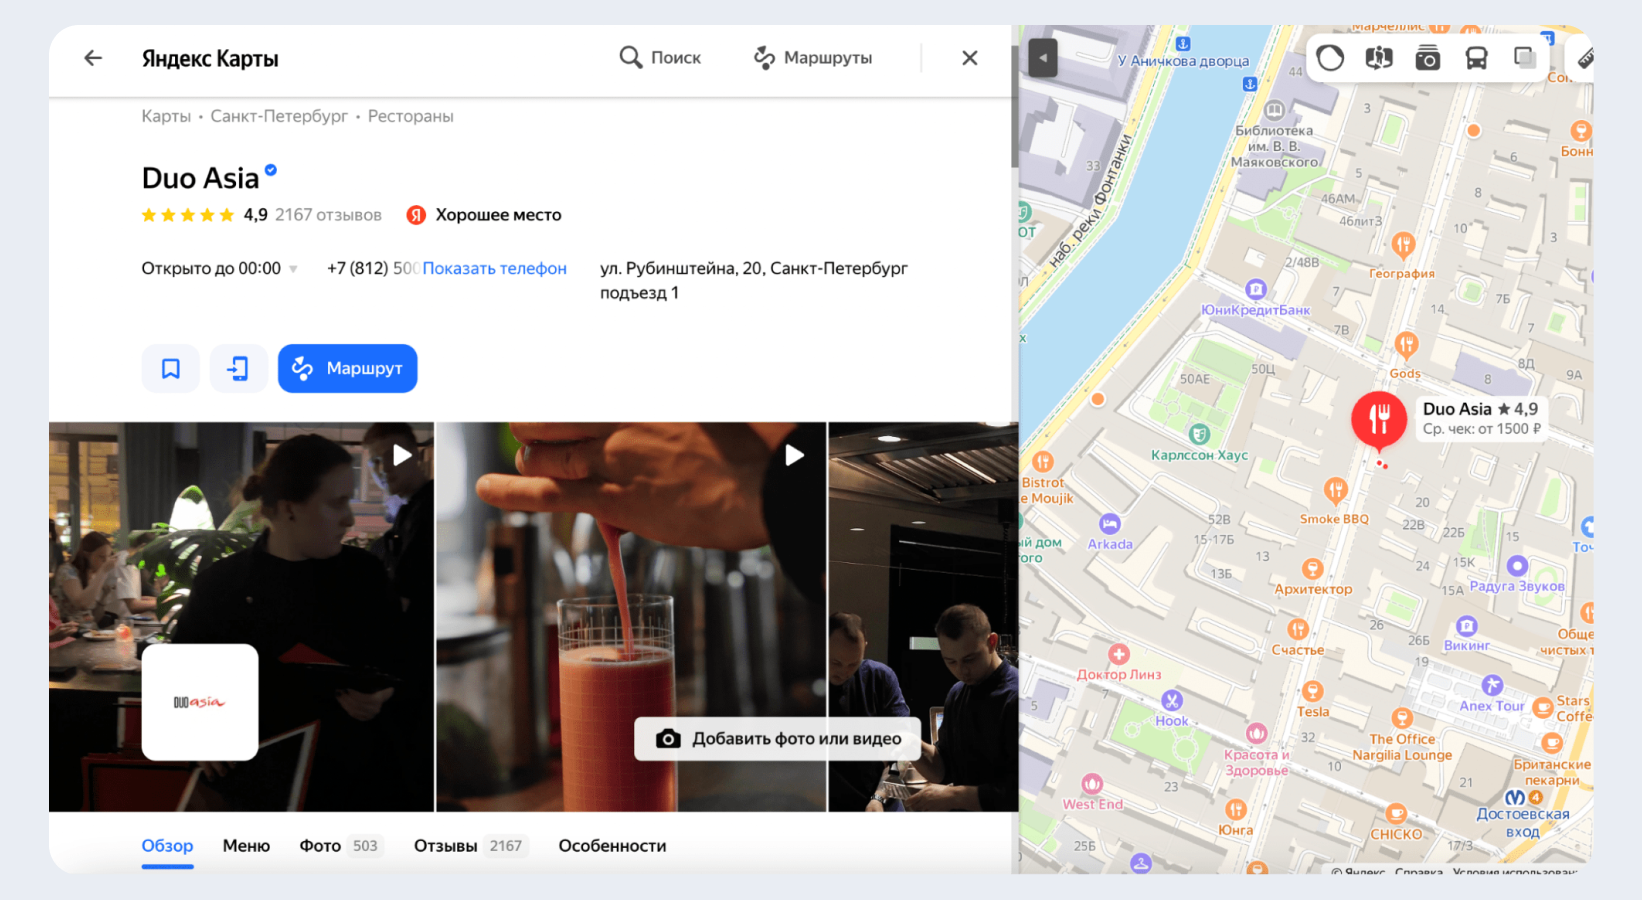Open the Фото 503 tab
1642x900 pixels.
coord(340,846)
